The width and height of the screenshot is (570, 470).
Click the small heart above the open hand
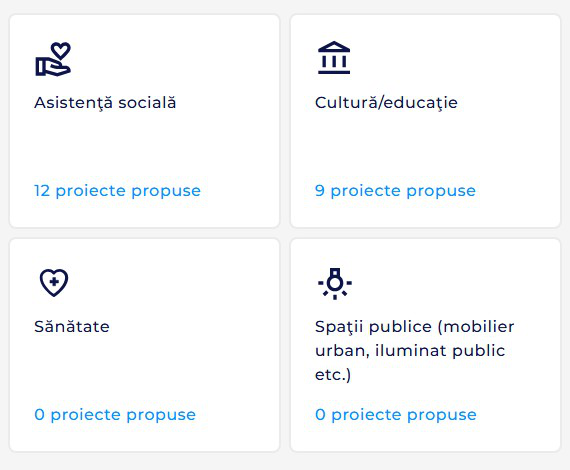pos(60,50)
